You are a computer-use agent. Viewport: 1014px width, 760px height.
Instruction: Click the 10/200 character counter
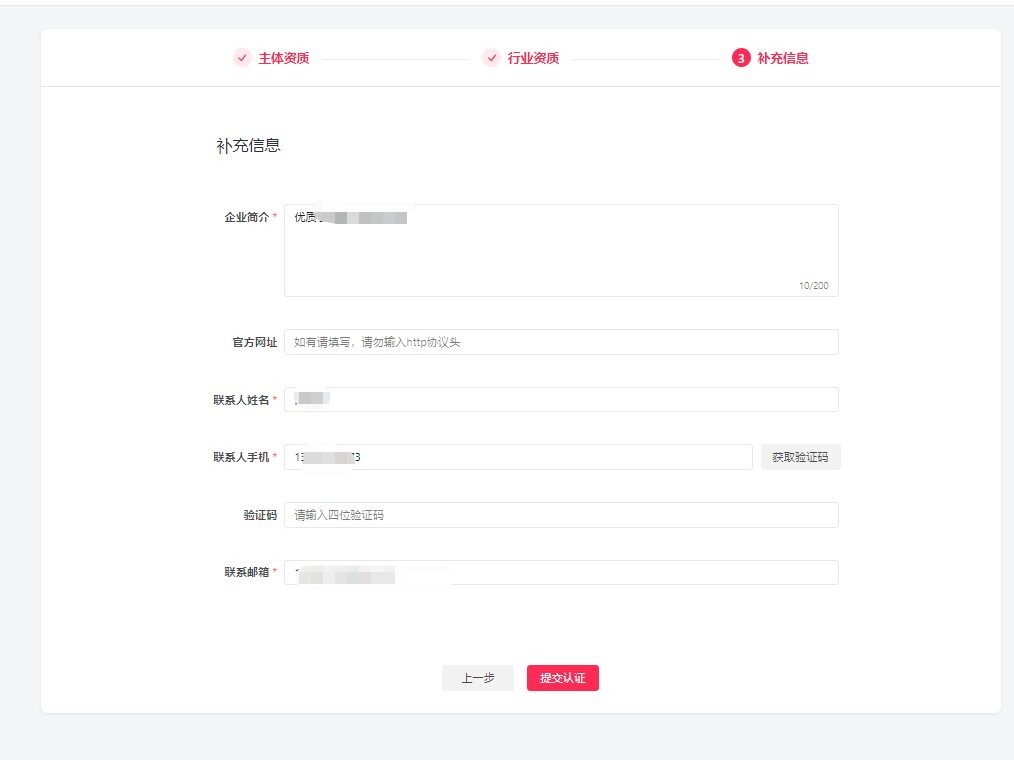(x=814, y=285)
